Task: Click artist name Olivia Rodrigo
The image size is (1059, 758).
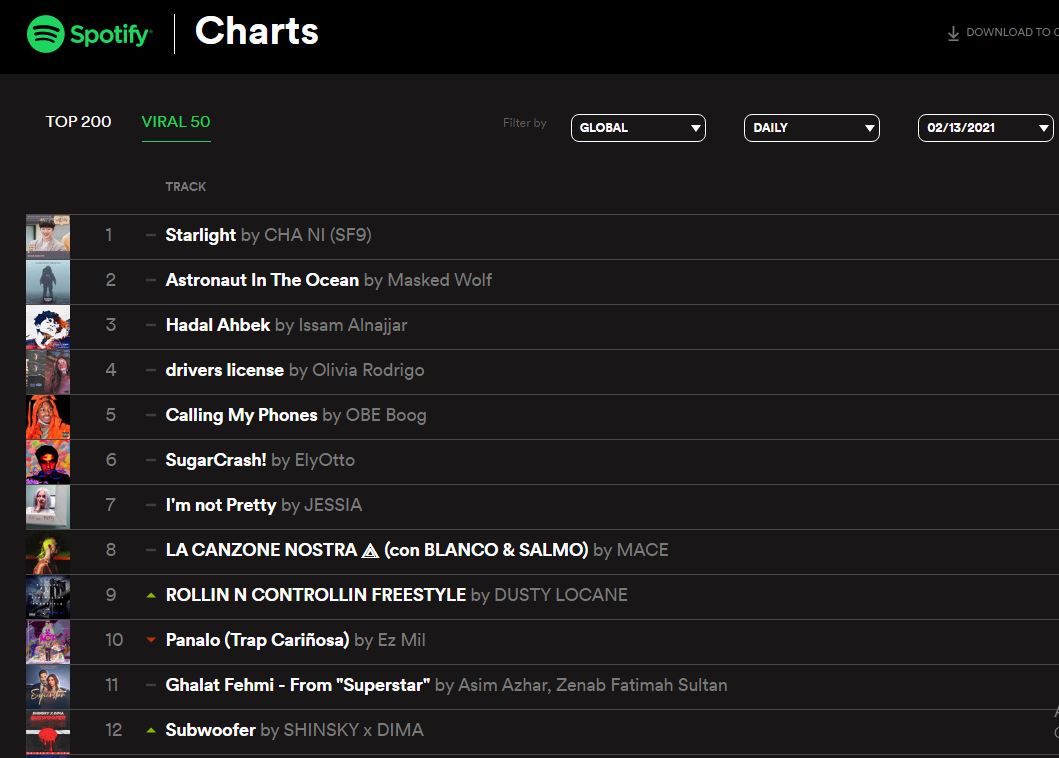Action: [368, 370]
